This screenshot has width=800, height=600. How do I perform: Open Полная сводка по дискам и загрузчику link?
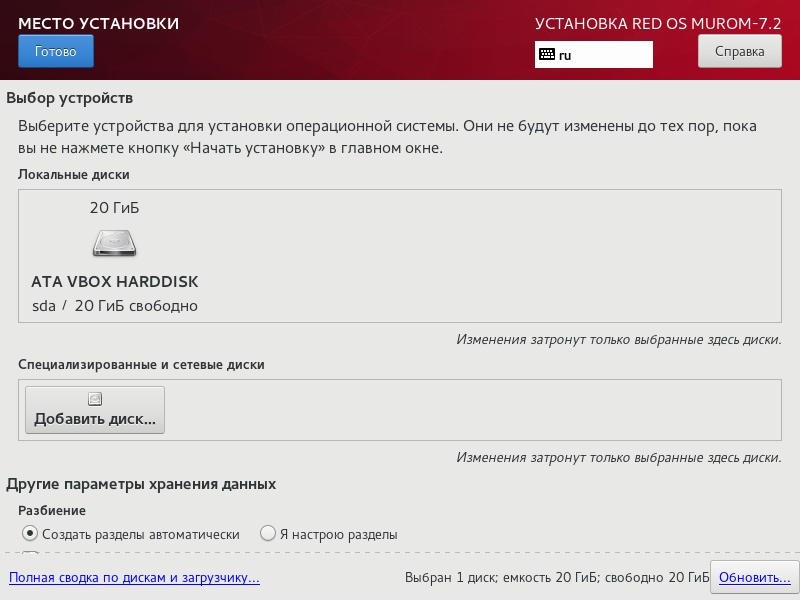134,578
